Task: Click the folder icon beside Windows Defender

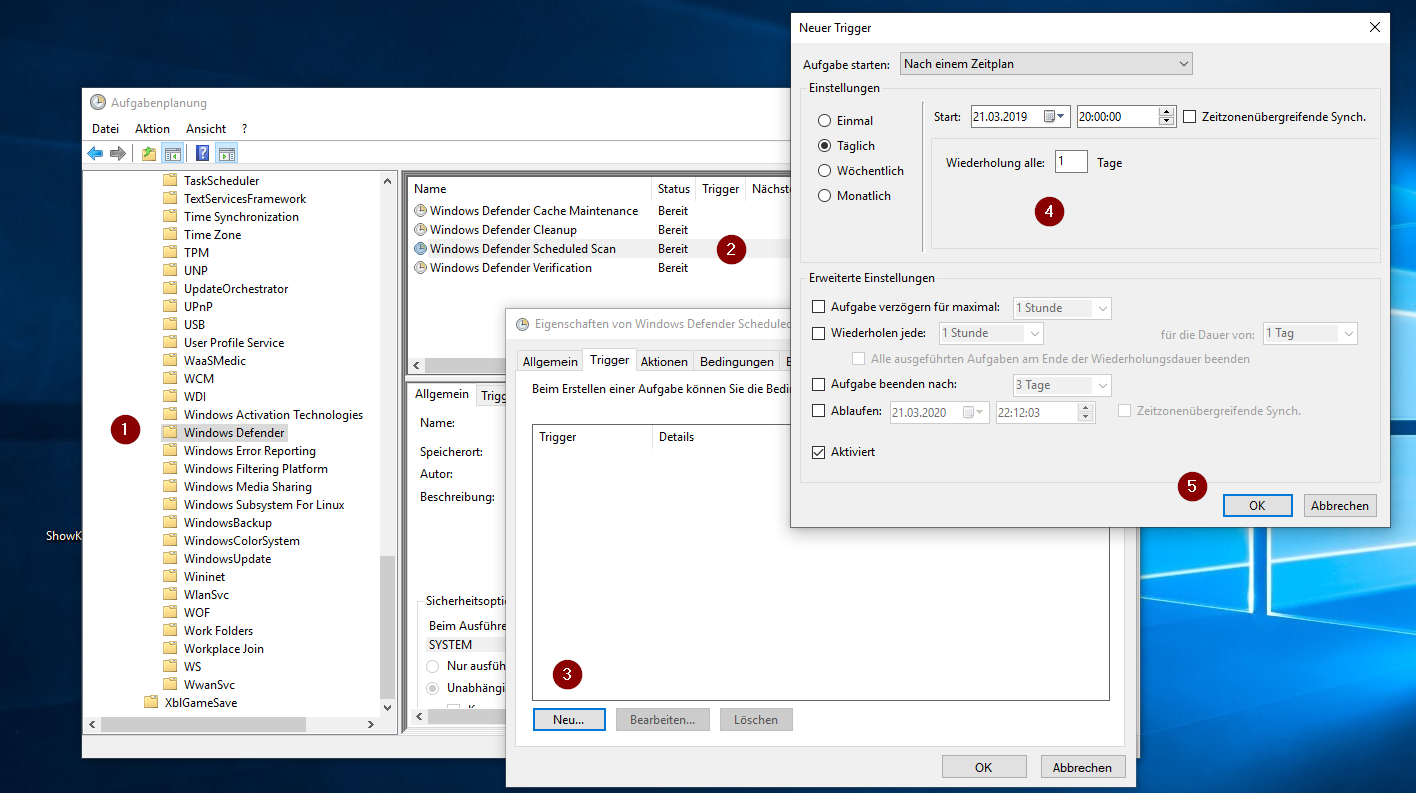Action: pos(169,433)
